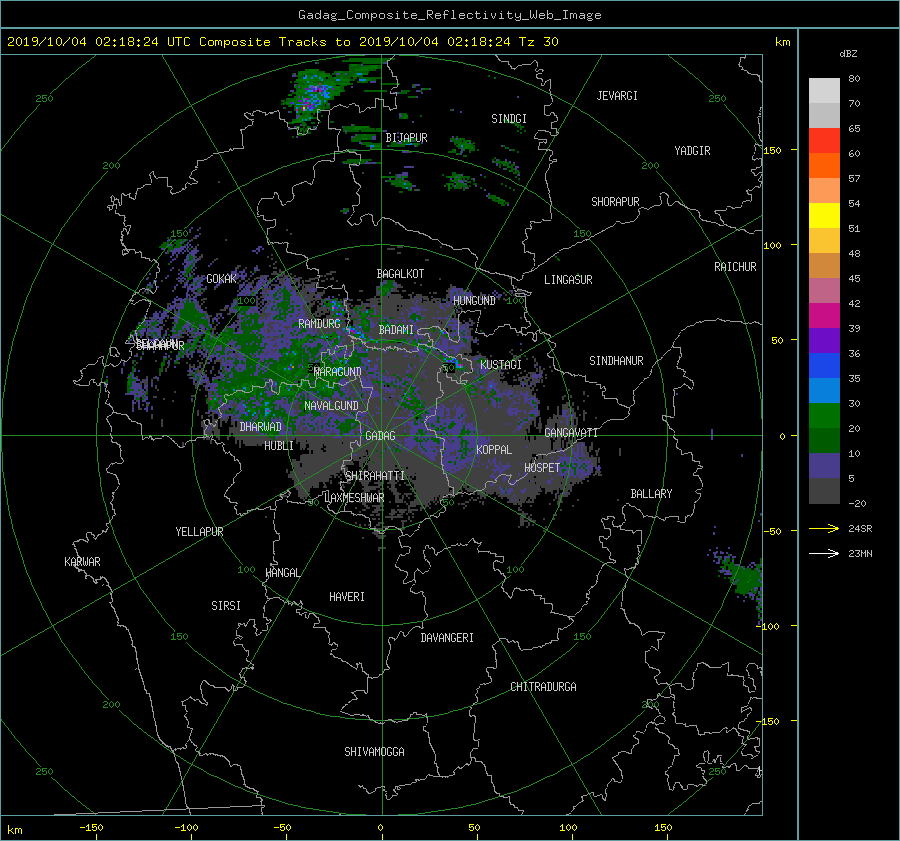The height and width of the screenshot is (841, 900).
Task: Click the GADAG radar center label
Action: [380, 436]
